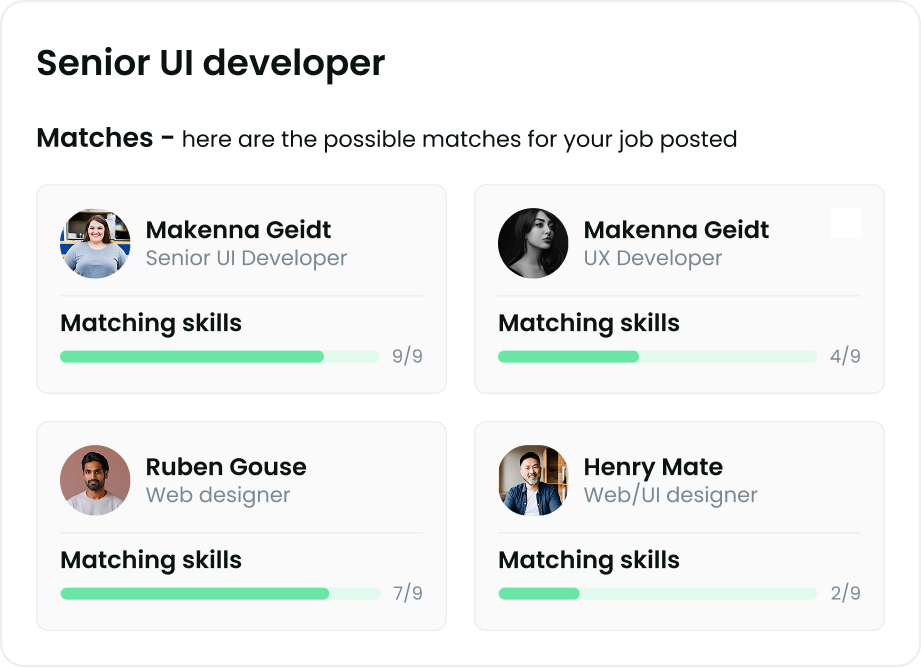The height and width of the screenshot is (668, 921).
Task: Open Ruben Gouse's name link
Action: pos(226,467)
